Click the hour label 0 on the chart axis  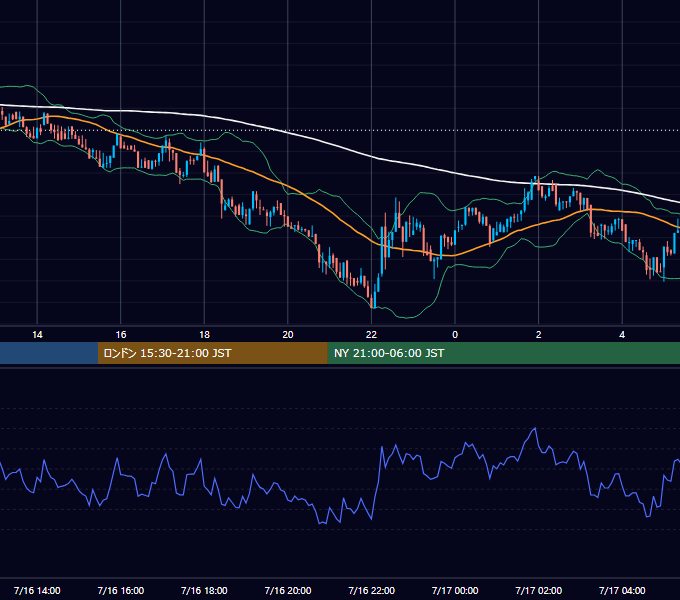[455, 335]
